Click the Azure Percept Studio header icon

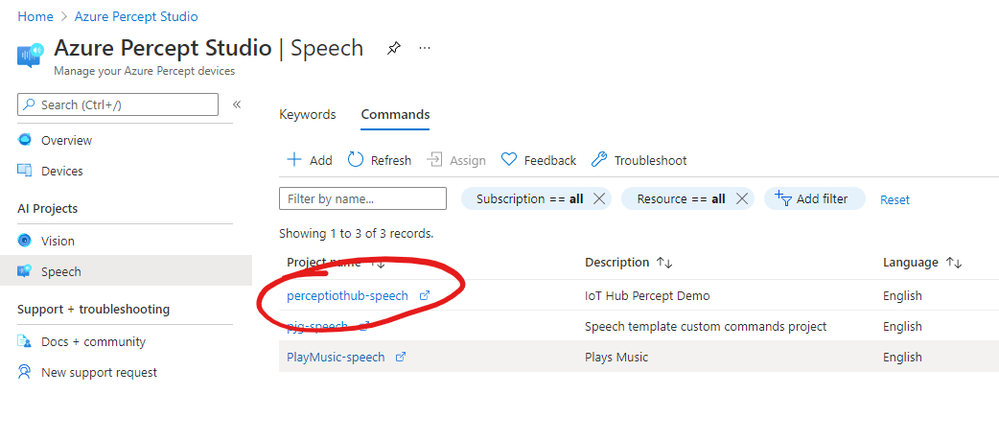click(30, 55)
